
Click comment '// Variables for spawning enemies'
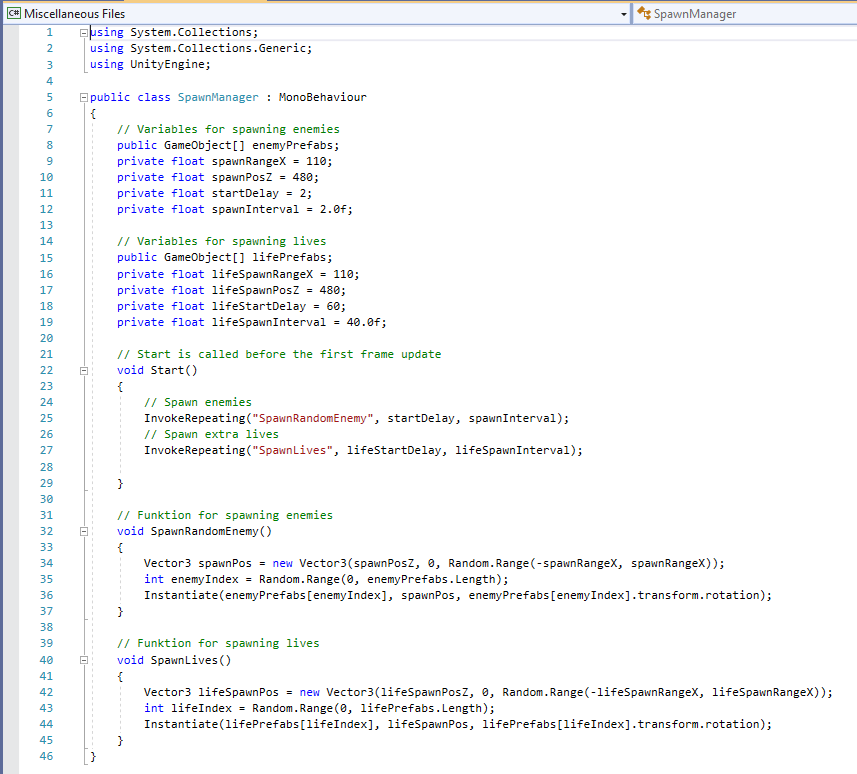228,129
